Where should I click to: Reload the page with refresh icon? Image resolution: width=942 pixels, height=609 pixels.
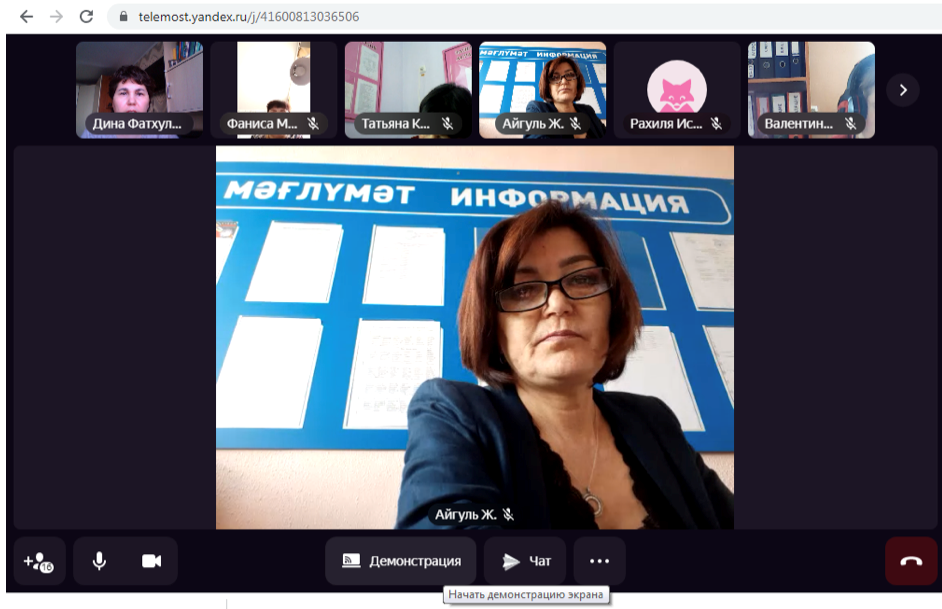[x=86, y=17]
